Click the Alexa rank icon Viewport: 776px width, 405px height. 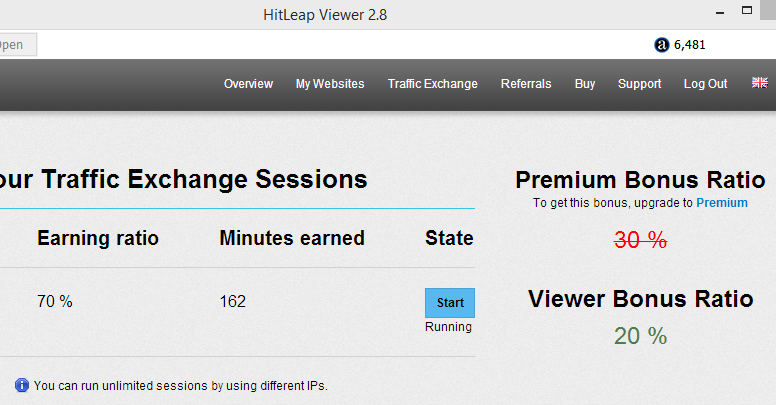662,45
